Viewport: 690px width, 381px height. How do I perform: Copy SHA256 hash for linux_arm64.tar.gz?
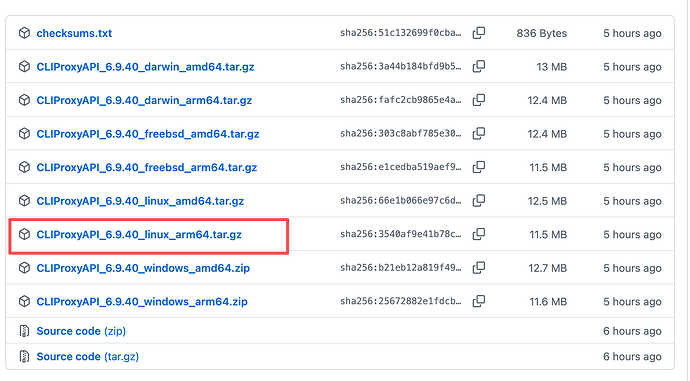(x=479, y=234)
